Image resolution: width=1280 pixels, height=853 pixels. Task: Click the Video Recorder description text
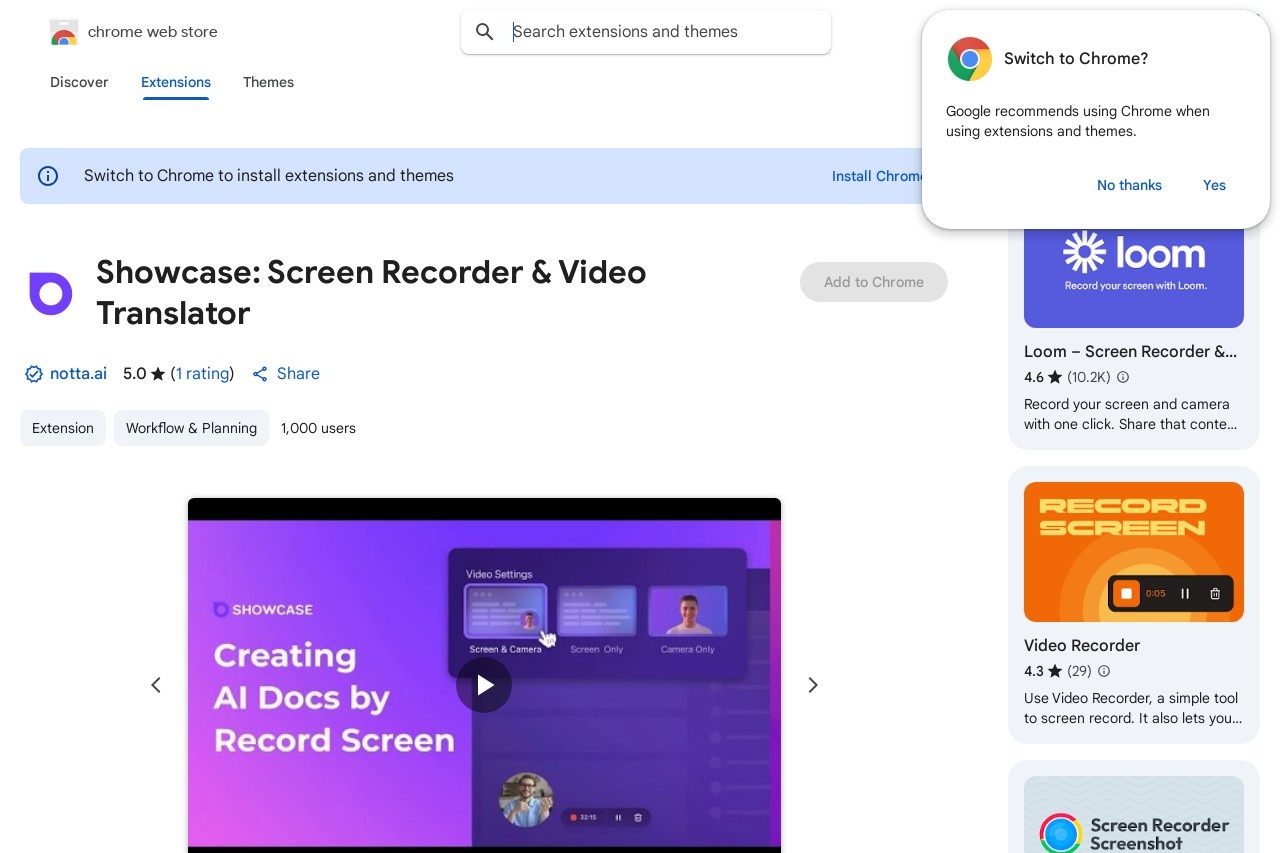[x=1133, y=708]
